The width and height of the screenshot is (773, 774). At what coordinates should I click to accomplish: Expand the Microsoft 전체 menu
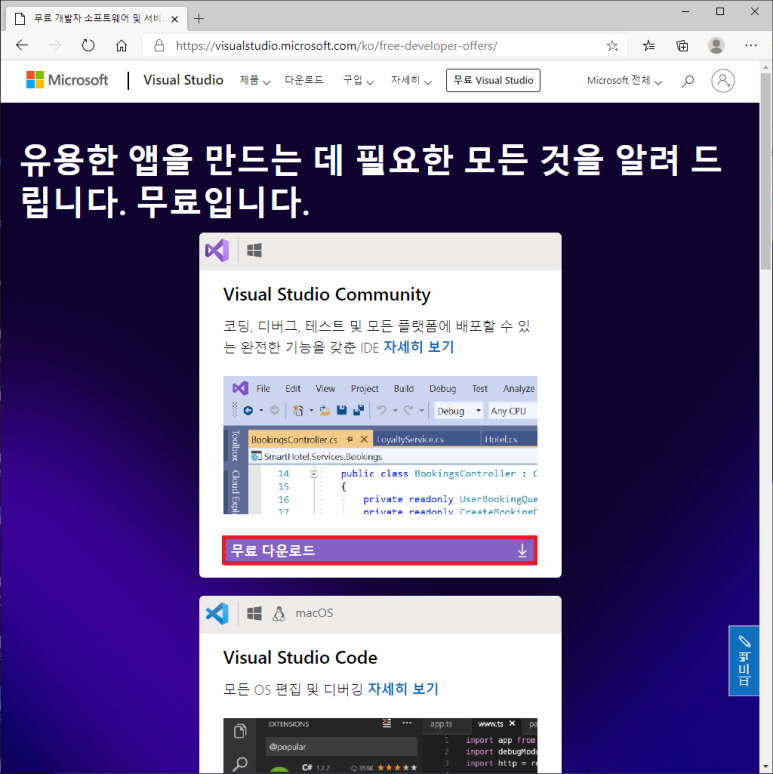(x=624, y=80)
